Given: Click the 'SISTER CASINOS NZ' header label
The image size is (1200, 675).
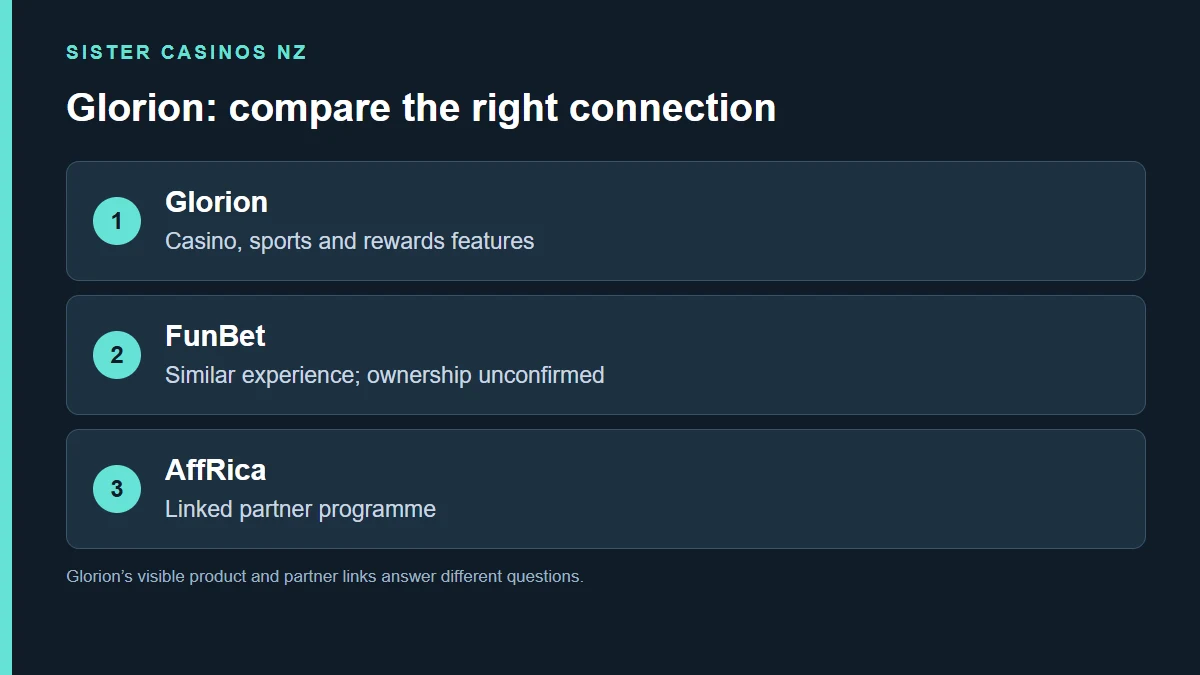Looking at the screenshot, I should 186,53.
